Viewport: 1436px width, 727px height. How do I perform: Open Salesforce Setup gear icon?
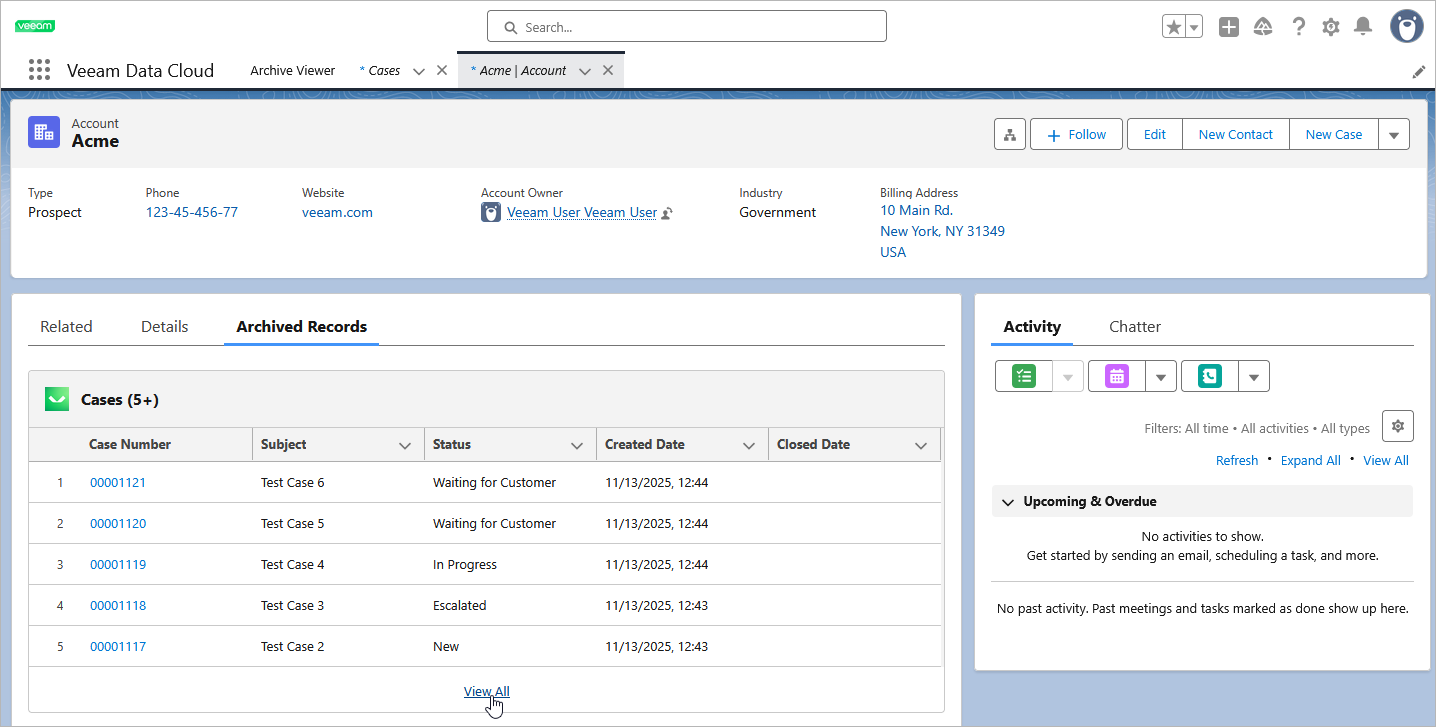click(1330, 26)
